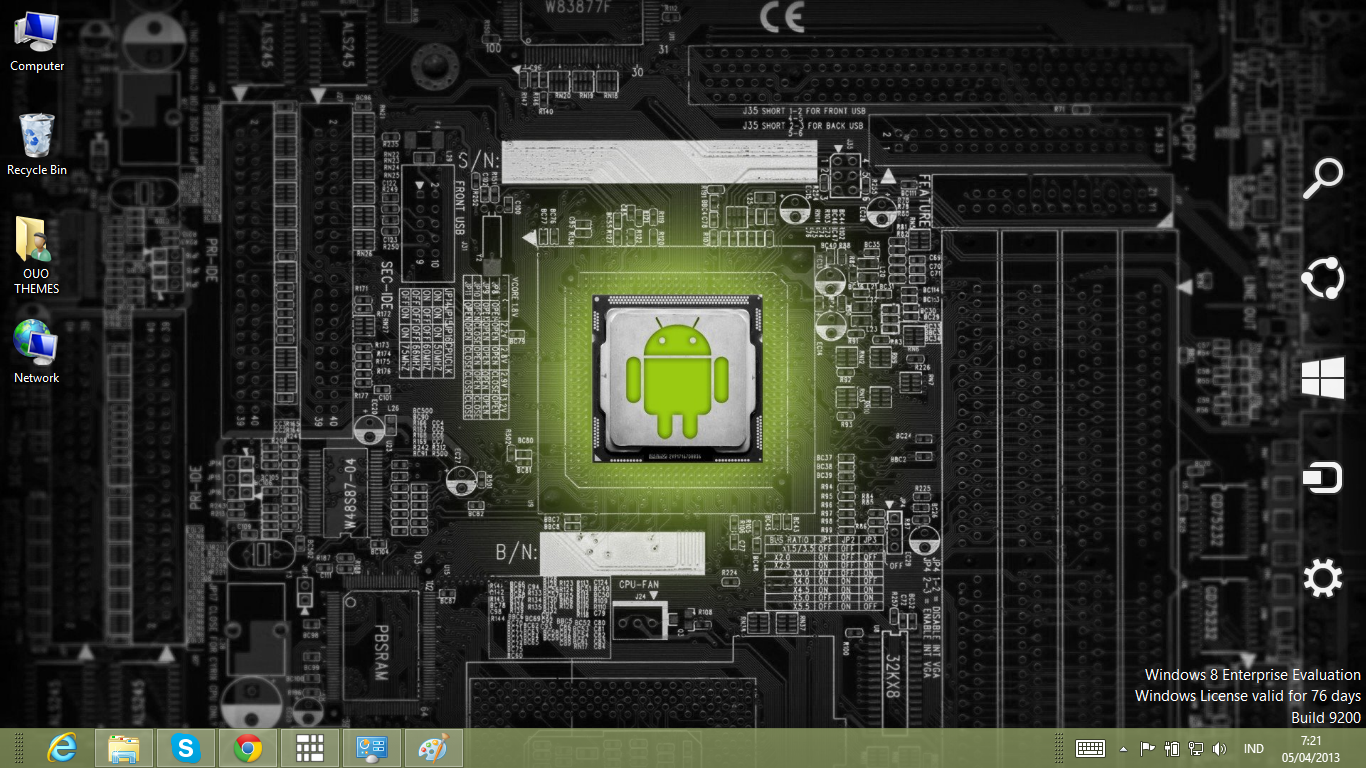Launch Google Chrome from the taskbar
The height and width of the screenshot is (768, 1366).
[x=248, y=748]
